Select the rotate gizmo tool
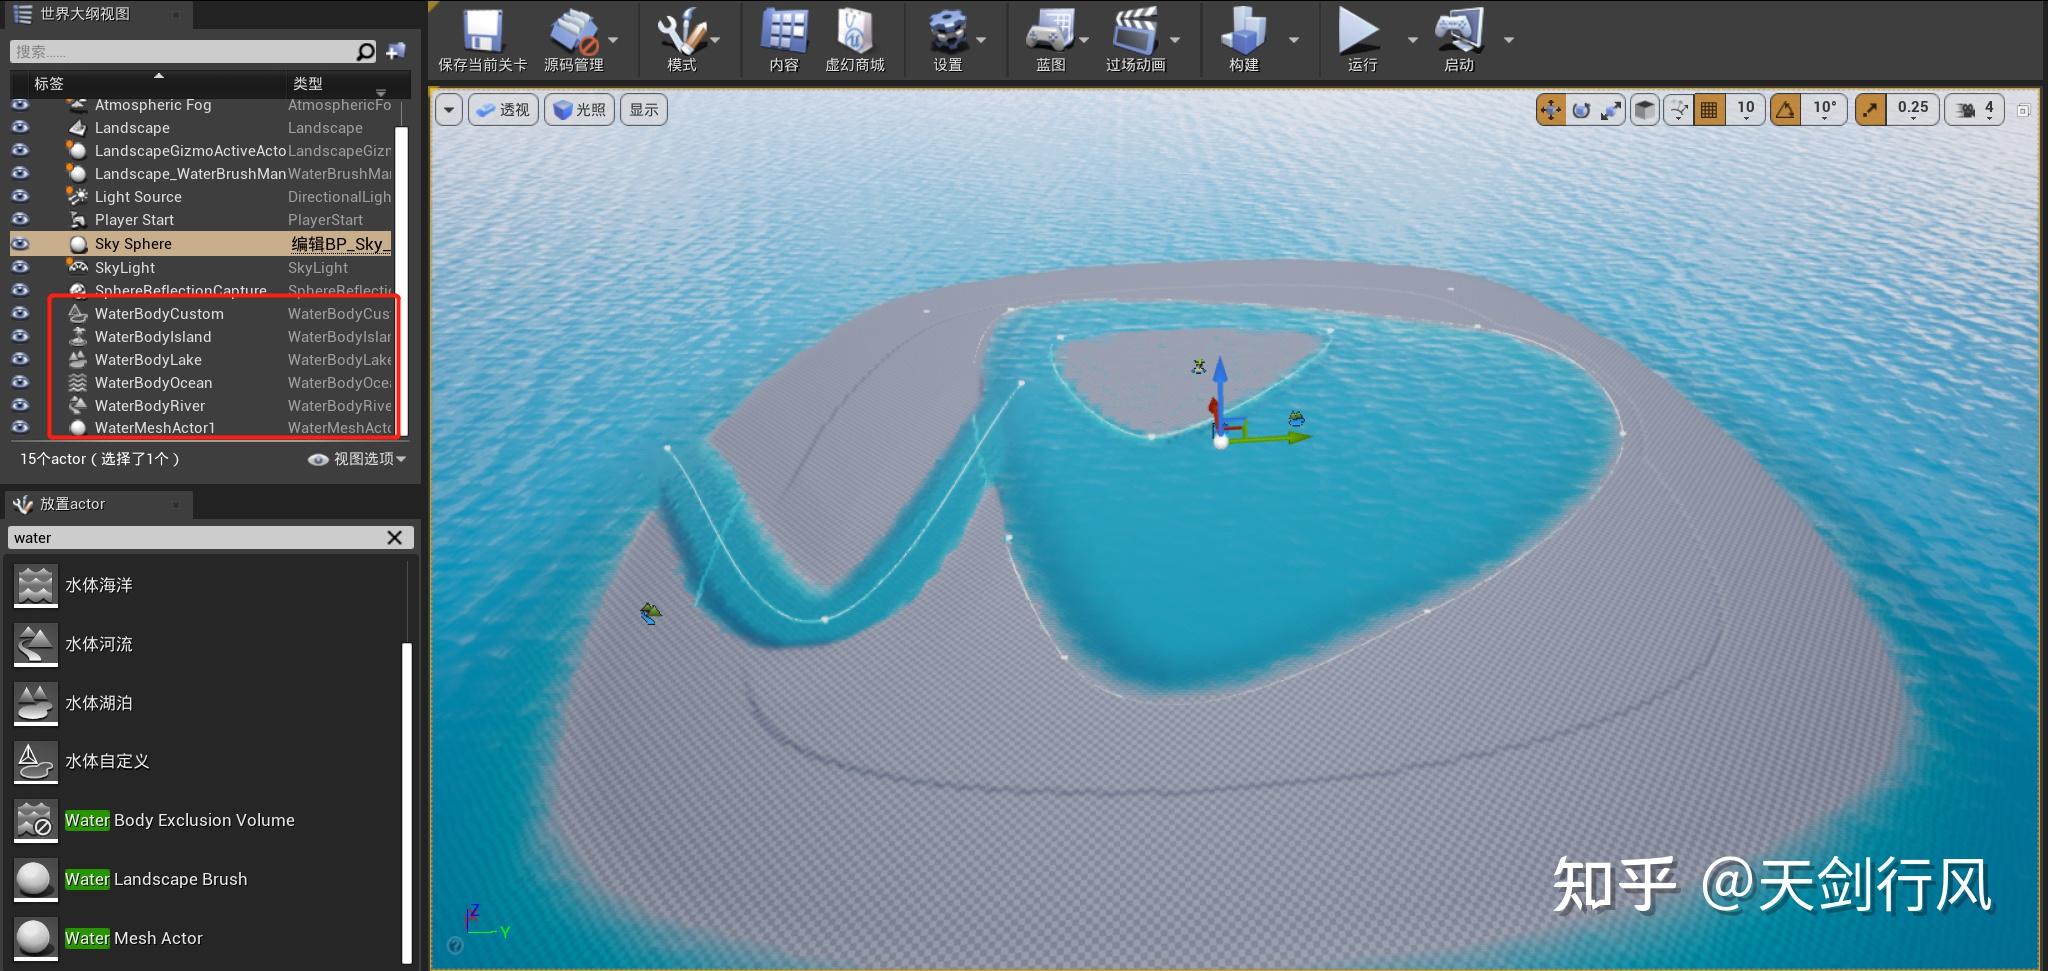Viewport: 2048px width, 971px height. pyautogui.click(x=1579, y=109)
